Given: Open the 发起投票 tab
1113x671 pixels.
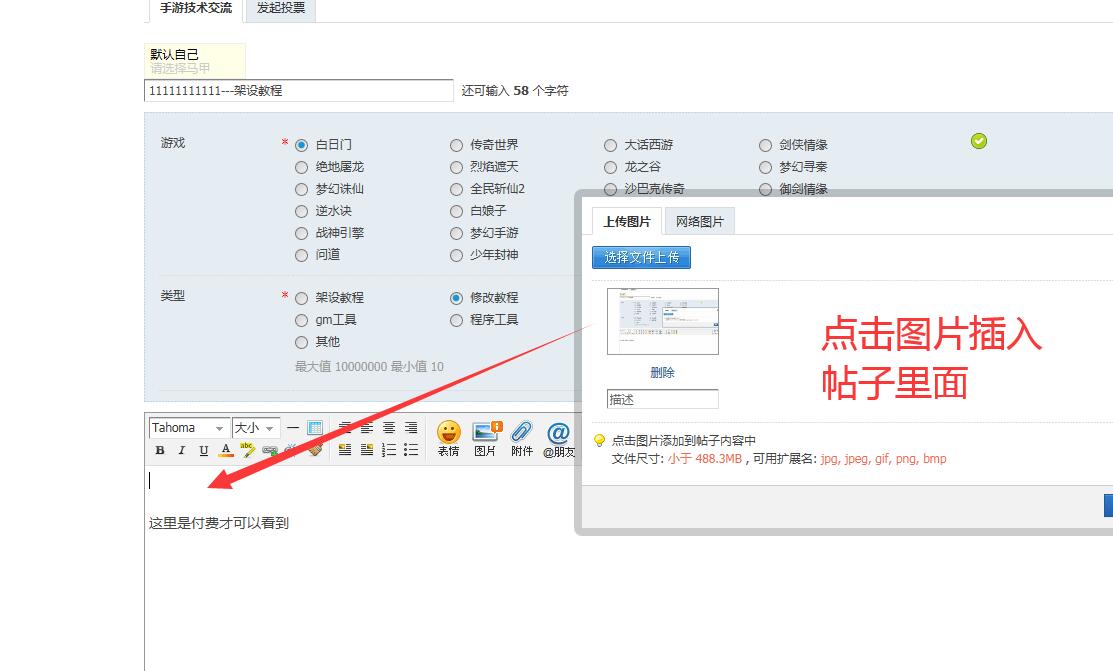Looking at the screenshot, I should (x=280, y=8).
